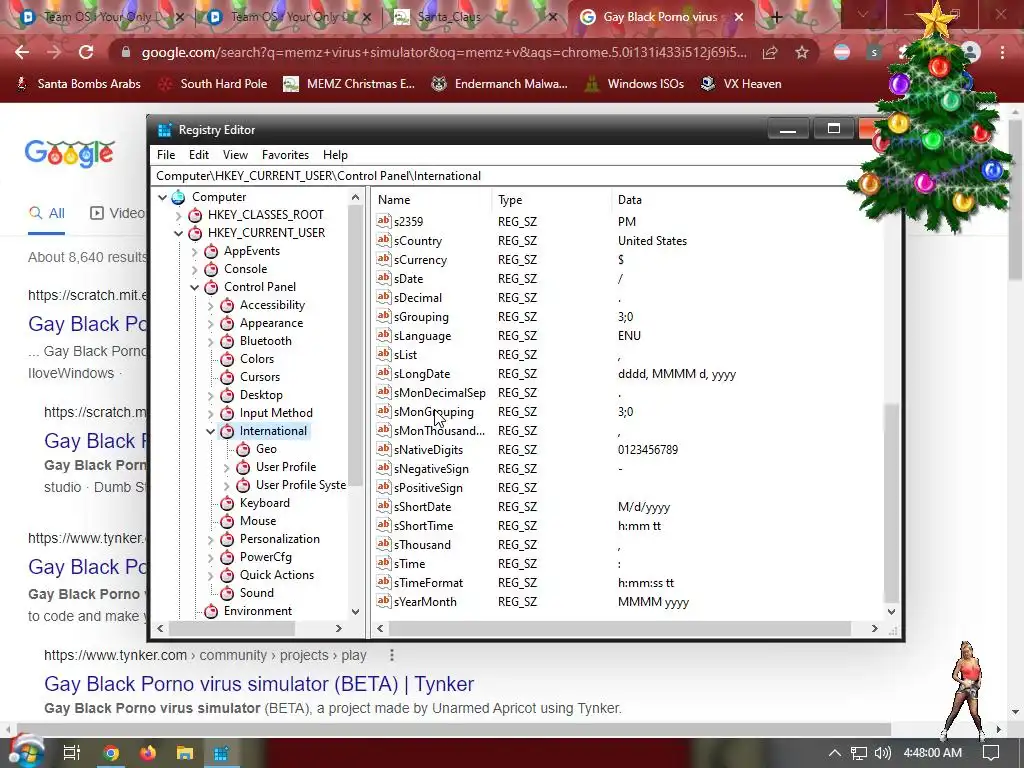Collapse International key
The width and height of the screenshot is (1024, 768).
click(x=210, y=431)
